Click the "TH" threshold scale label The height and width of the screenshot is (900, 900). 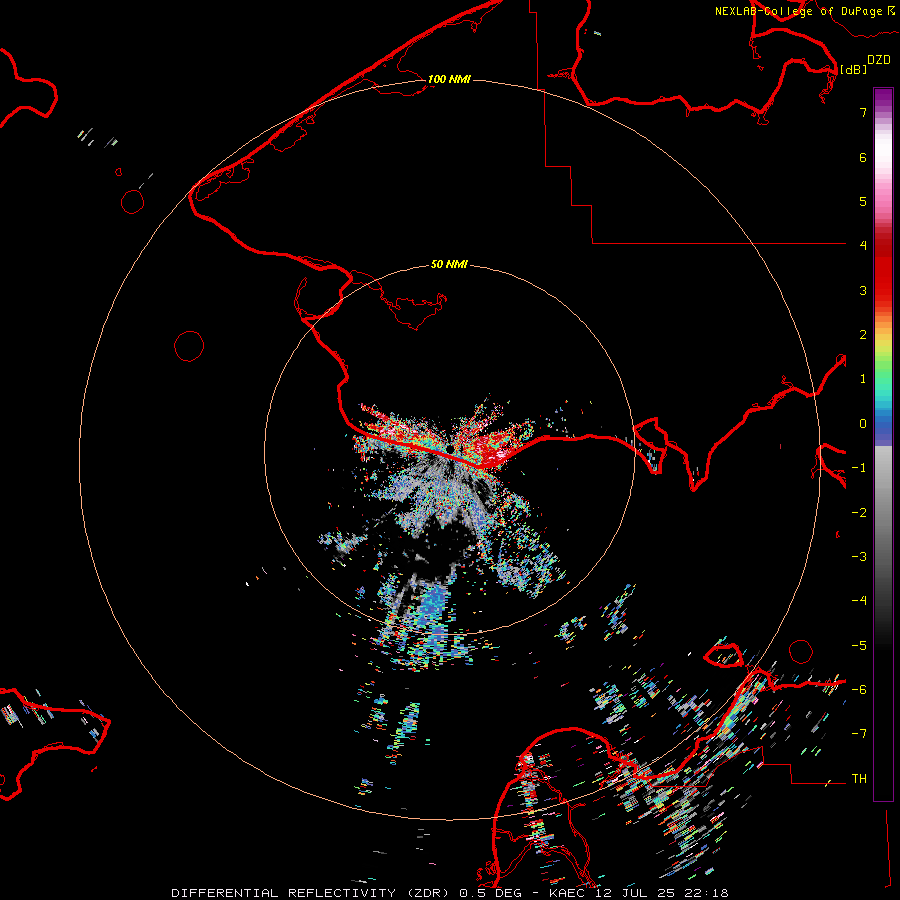pos(859,779)
